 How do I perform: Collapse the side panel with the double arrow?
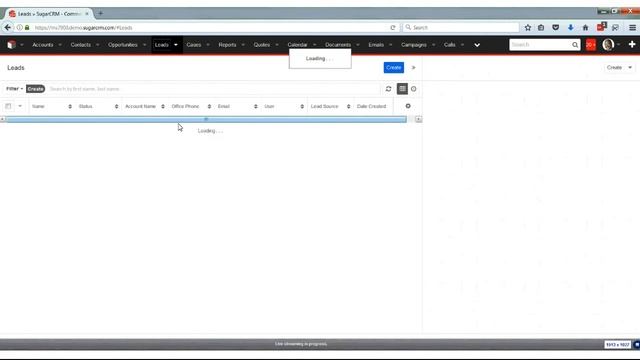coord(413,68)
